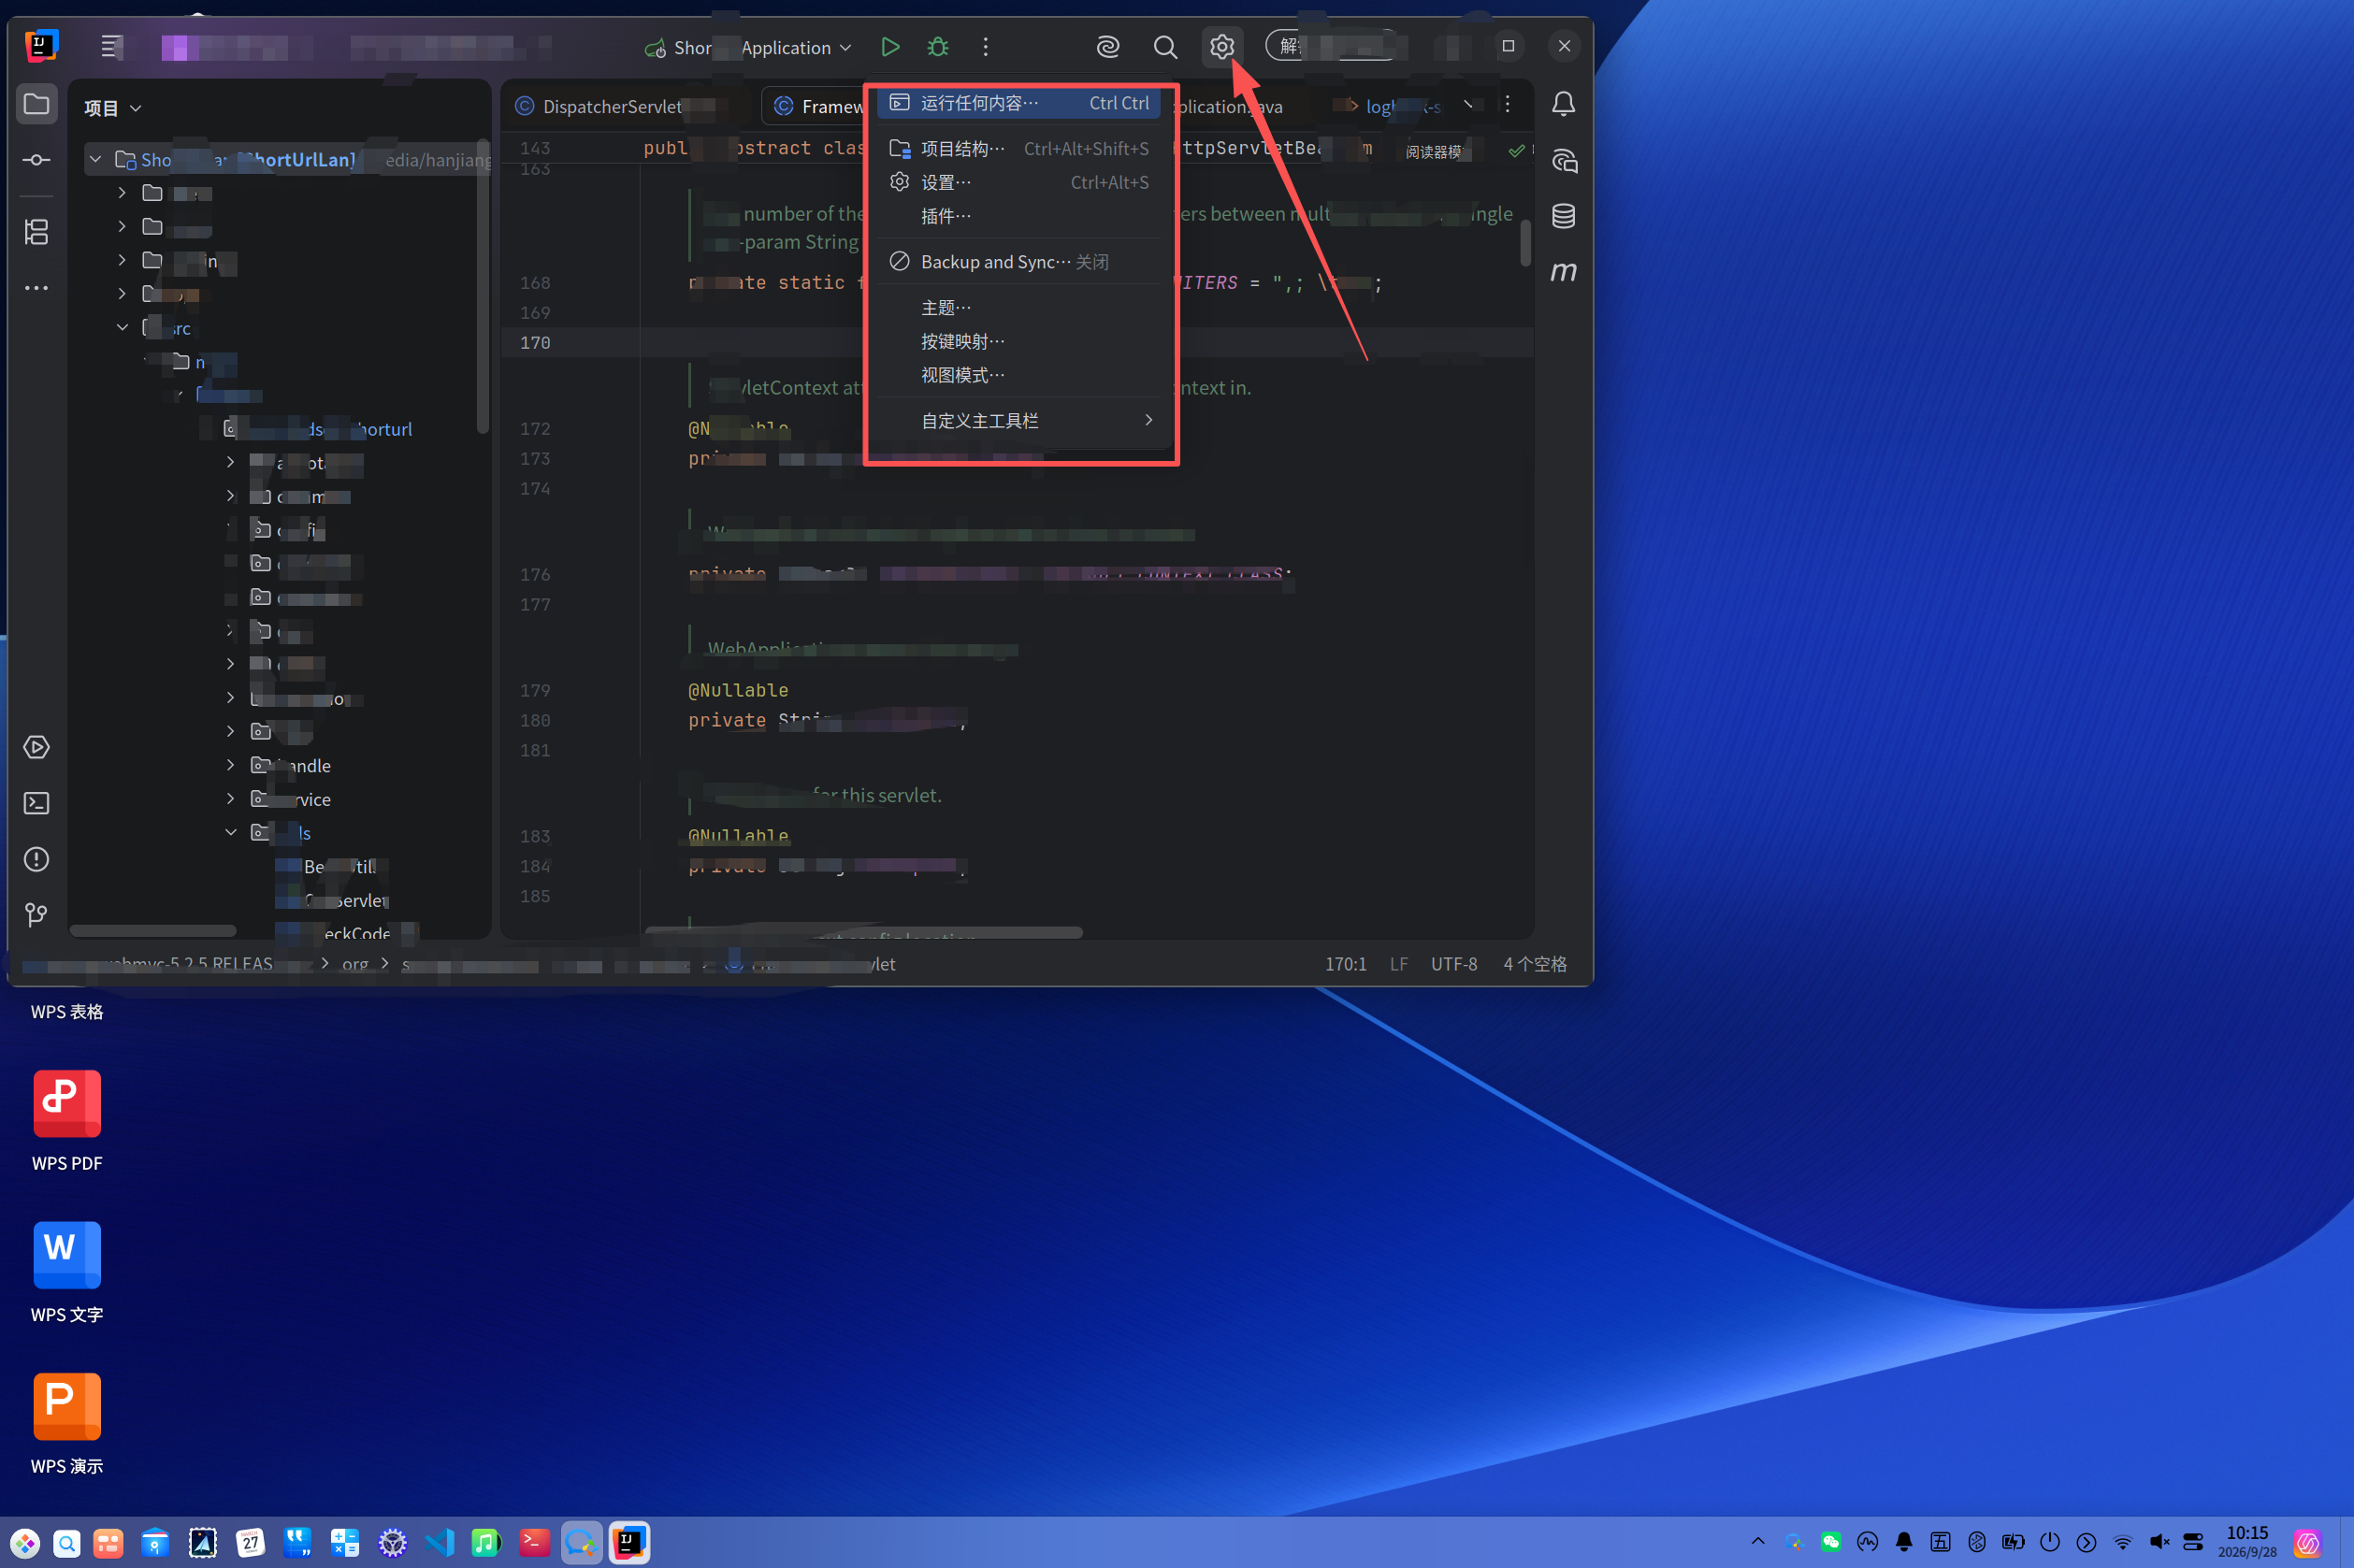Screen dimensions: 2354x1568
Task: Open the main hamburger menu
Action: [111, 47]
